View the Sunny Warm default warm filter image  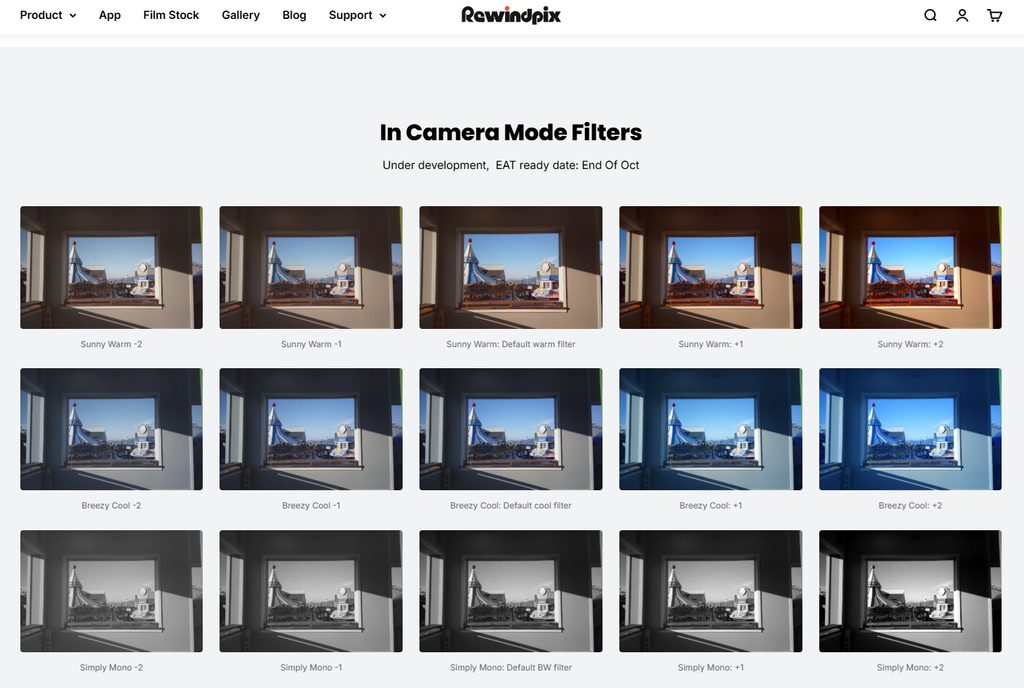coord(511,268)
